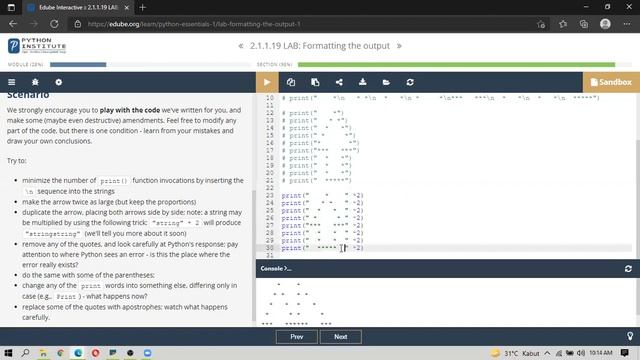
Task: Open a new browser tab
Action: pos(142,7)
